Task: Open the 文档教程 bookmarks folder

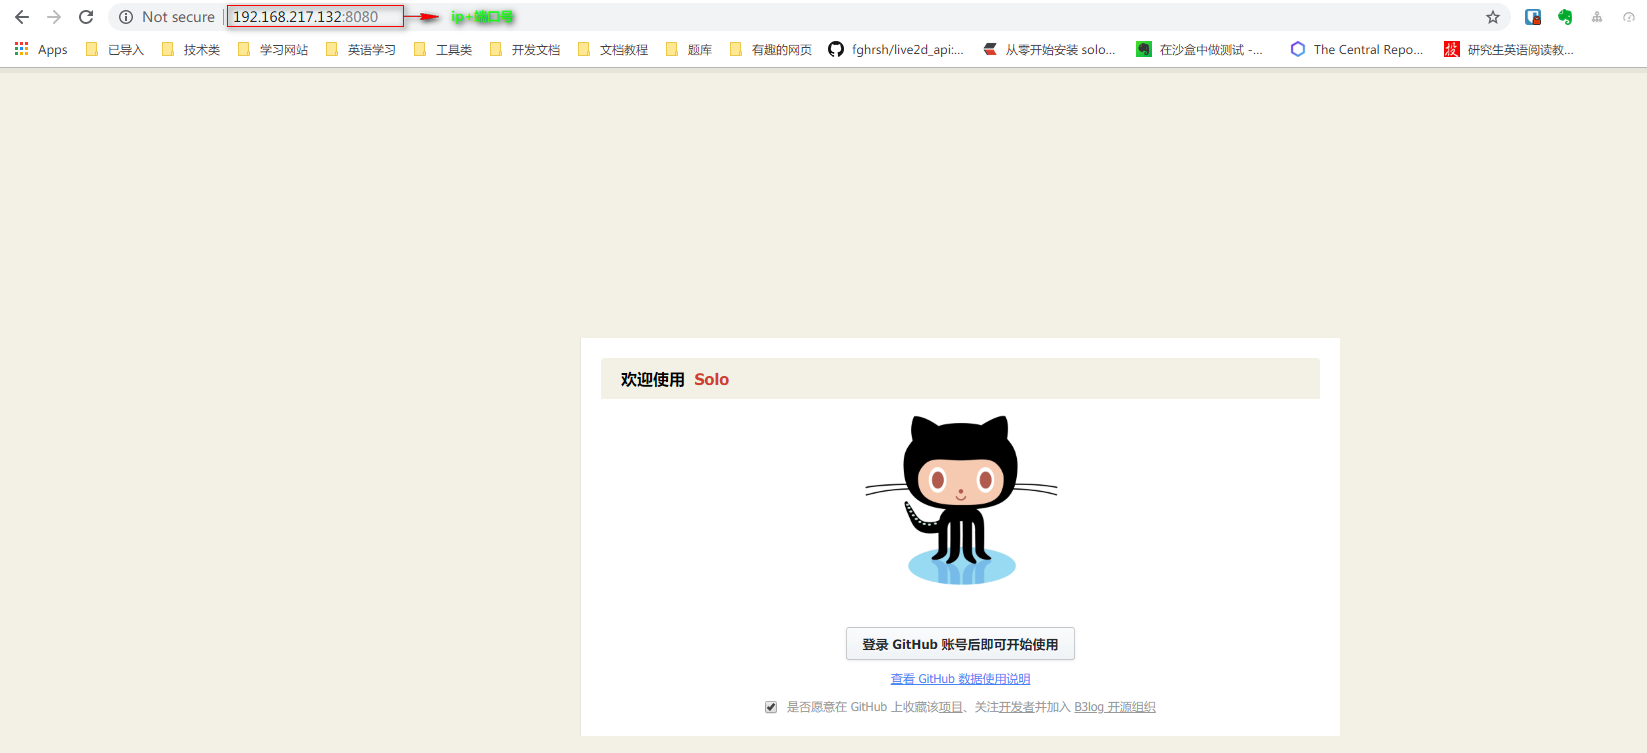Action: pyautogui.click(x=613, y=49)
